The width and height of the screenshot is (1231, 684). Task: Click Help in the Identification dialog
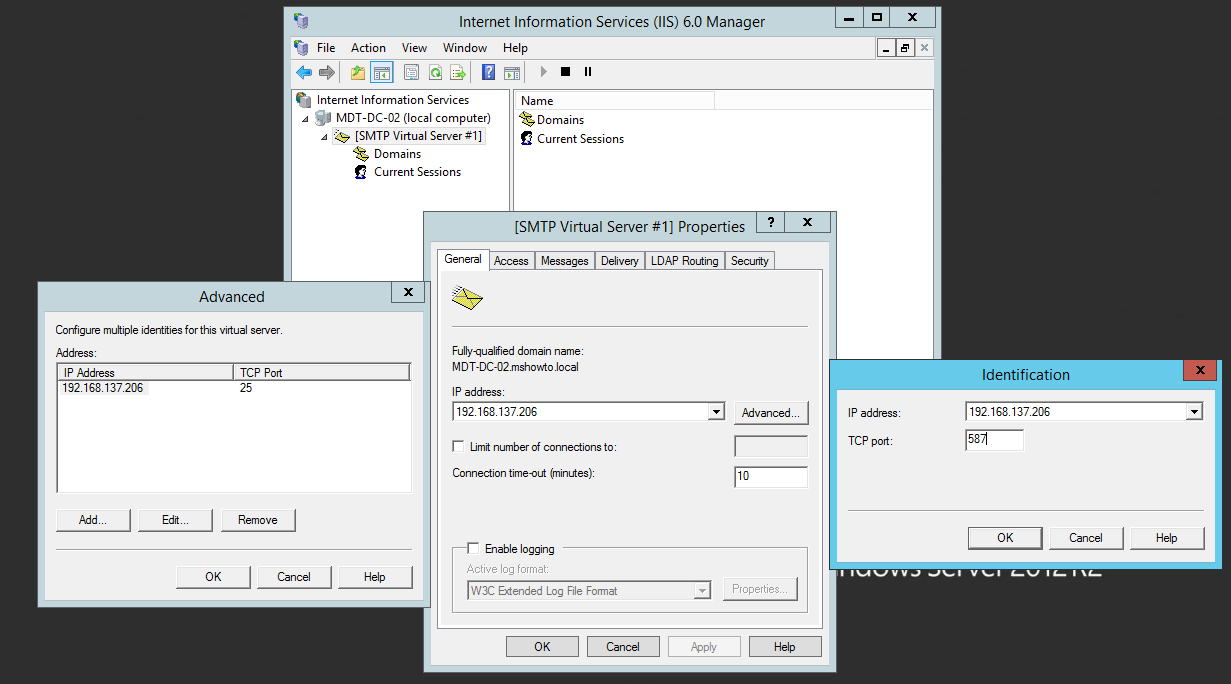tap(1167, 538)
